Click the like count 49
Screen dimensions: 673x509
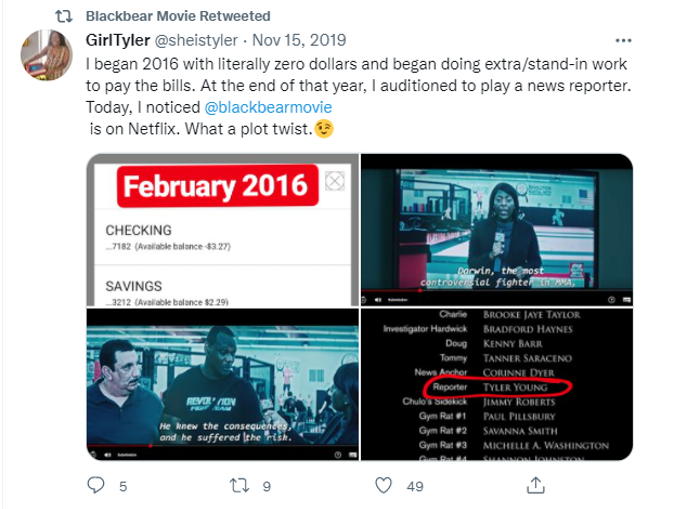click(415, 486)
